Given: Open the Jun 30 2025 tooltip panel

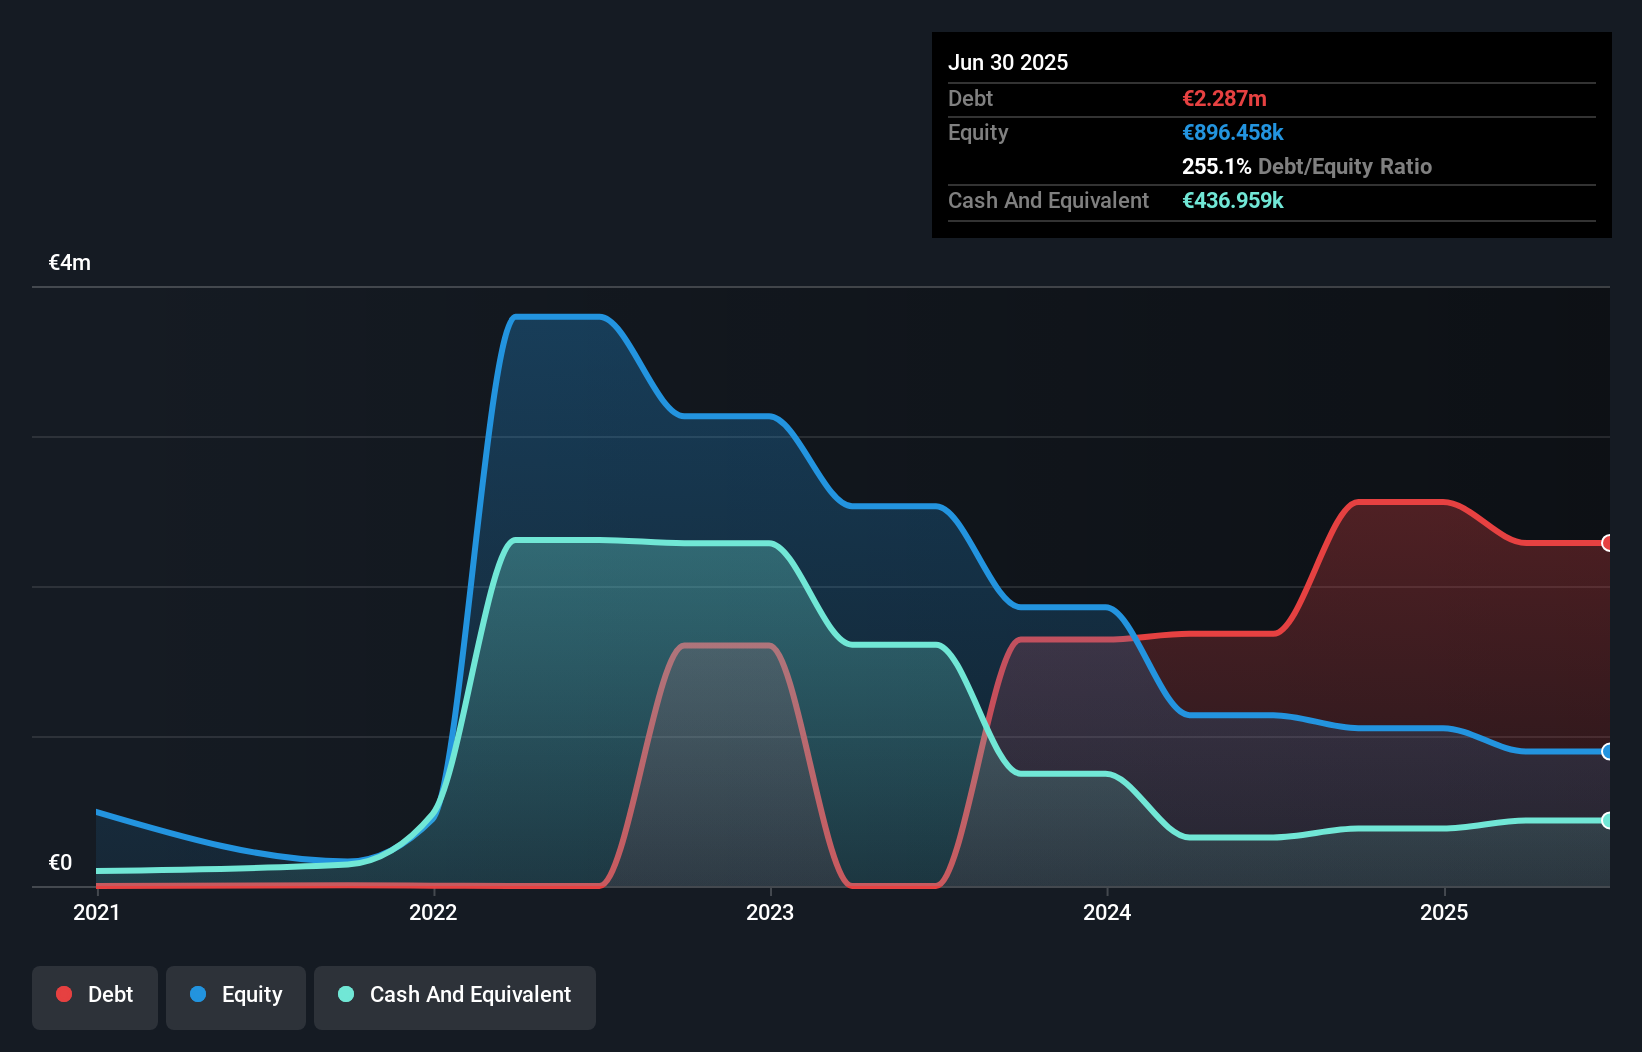Looking at the screenshot, I should pos(1009,62).
